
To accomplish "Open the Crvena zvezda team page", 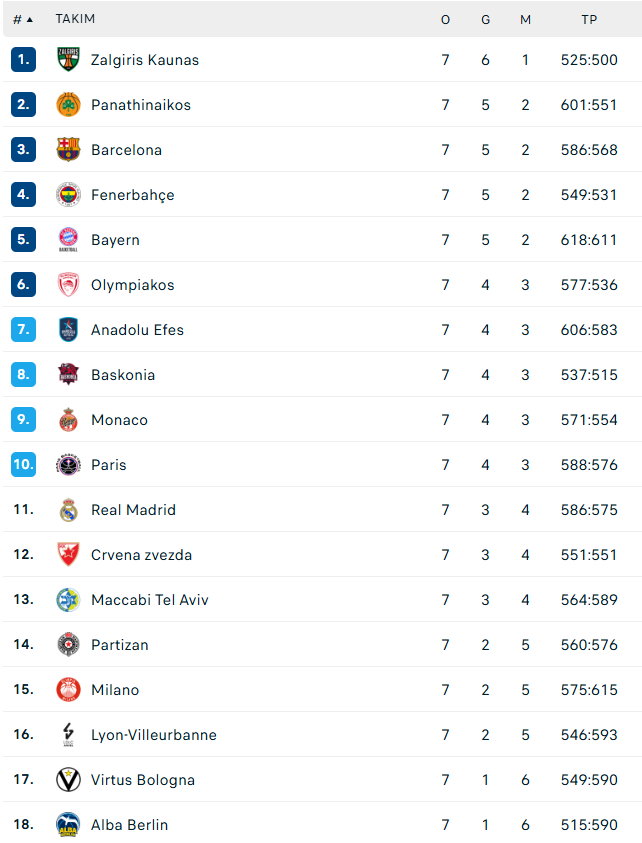I will click(141, 555).
